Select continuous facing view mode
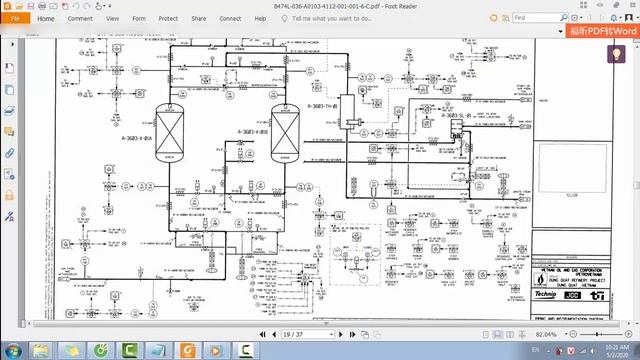Image resolution: width=640 pixels, height=360 pixels. [x=522, y=335]
